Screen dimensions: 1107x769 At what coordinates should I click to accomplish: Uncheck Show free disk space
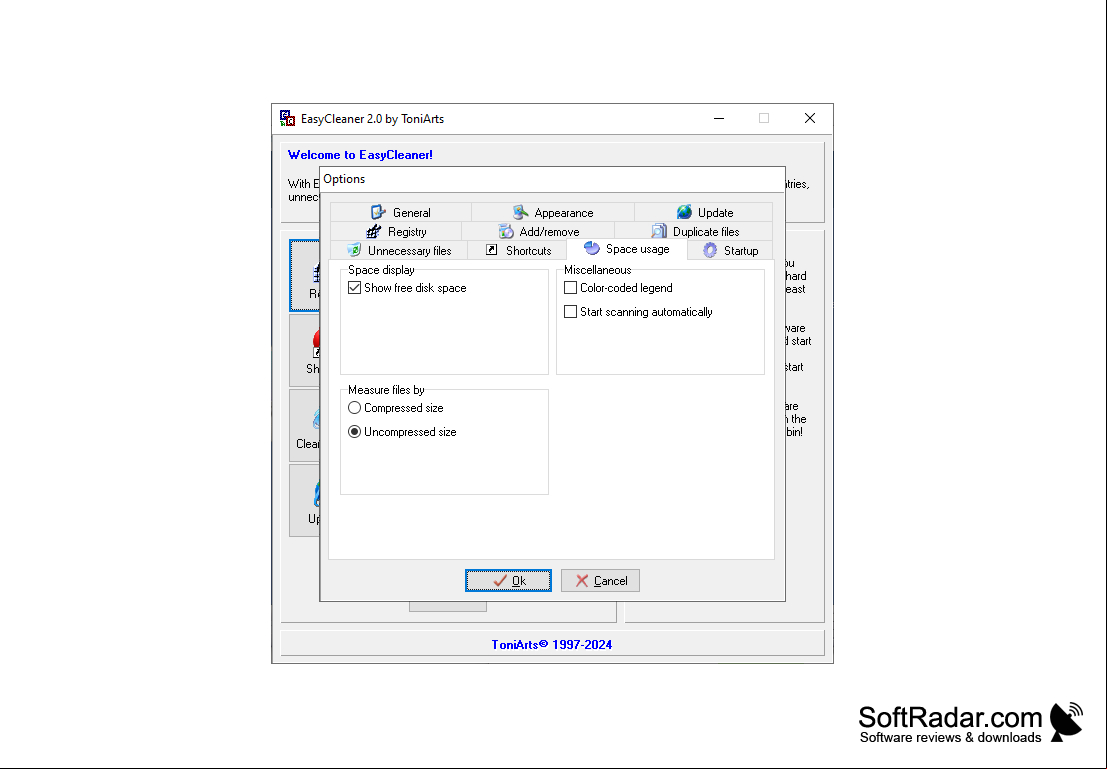pos(354,287)
